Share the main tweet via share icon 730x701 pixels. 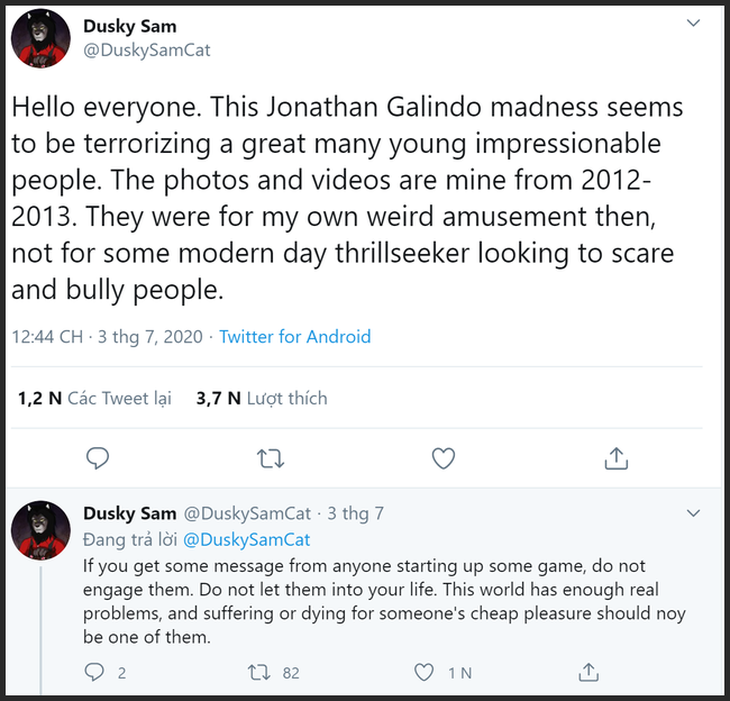pyautogui.click(x=617, y=458)
